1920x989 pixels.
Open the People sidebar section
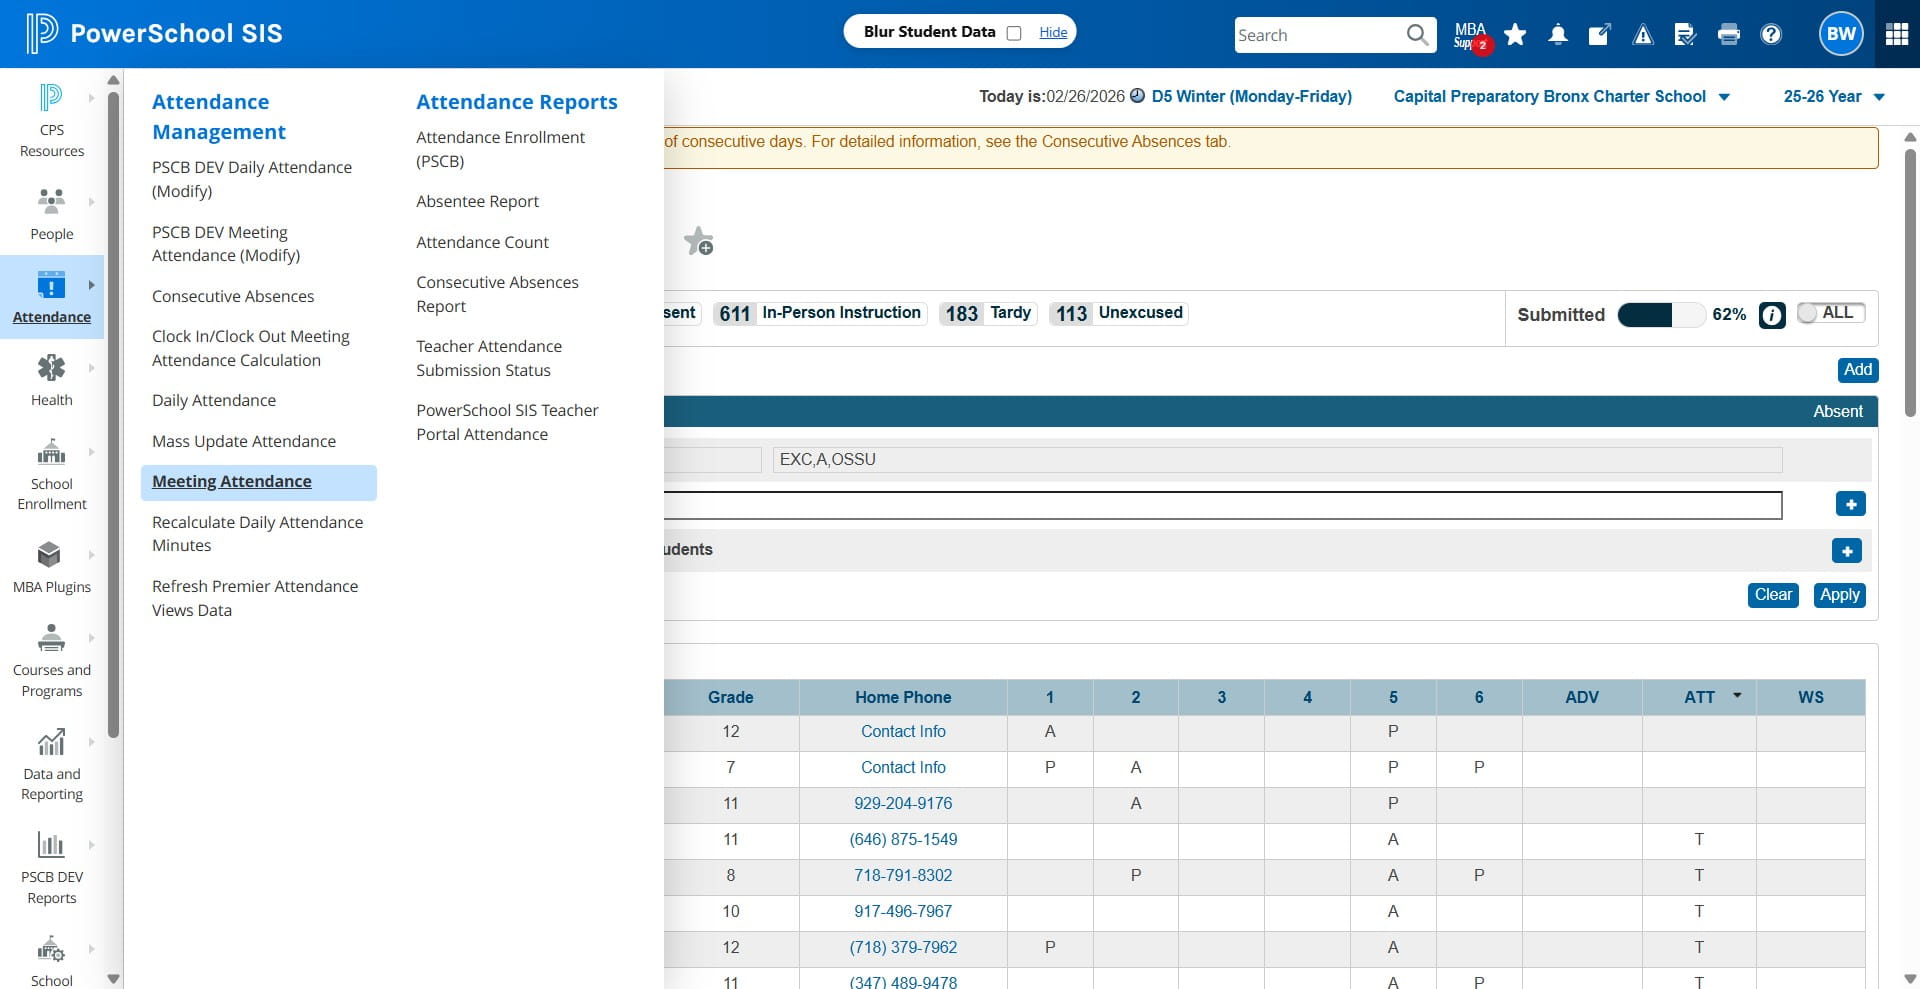52,214
